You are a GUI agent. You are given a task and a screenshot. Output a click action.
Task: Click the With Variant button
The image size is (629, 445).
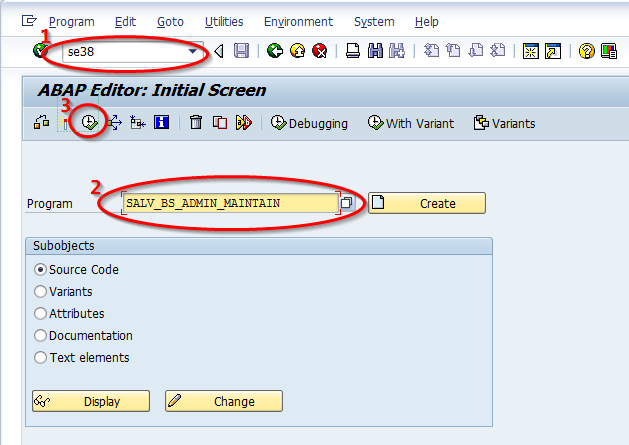coord(411,123)
